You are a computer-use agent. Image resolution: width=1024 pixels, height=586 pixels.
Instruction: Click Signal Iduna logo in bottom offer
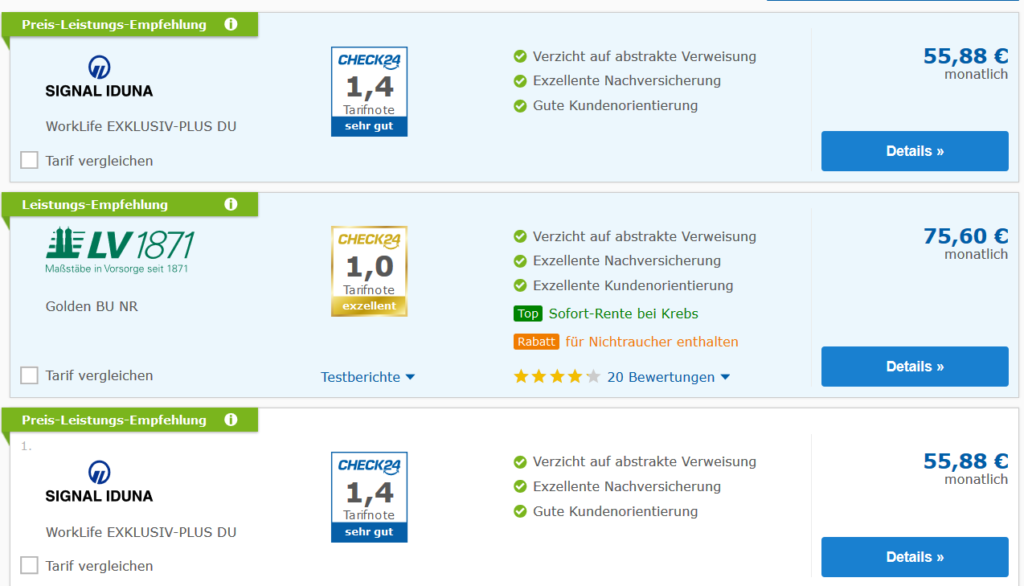pos(99,482)
